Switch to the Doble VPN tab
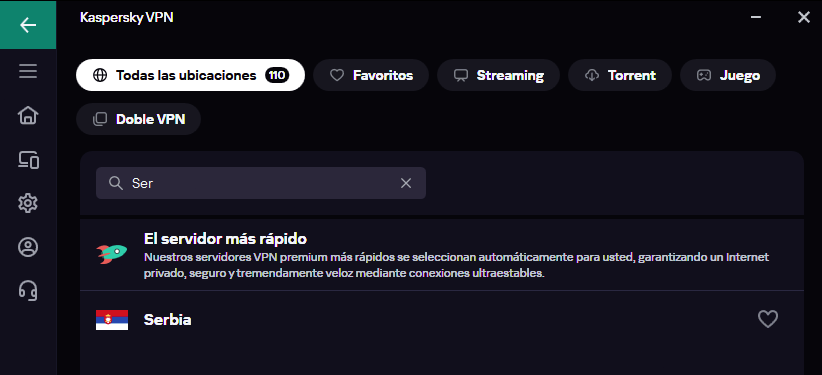822x375 pixels. click(138, 119)
